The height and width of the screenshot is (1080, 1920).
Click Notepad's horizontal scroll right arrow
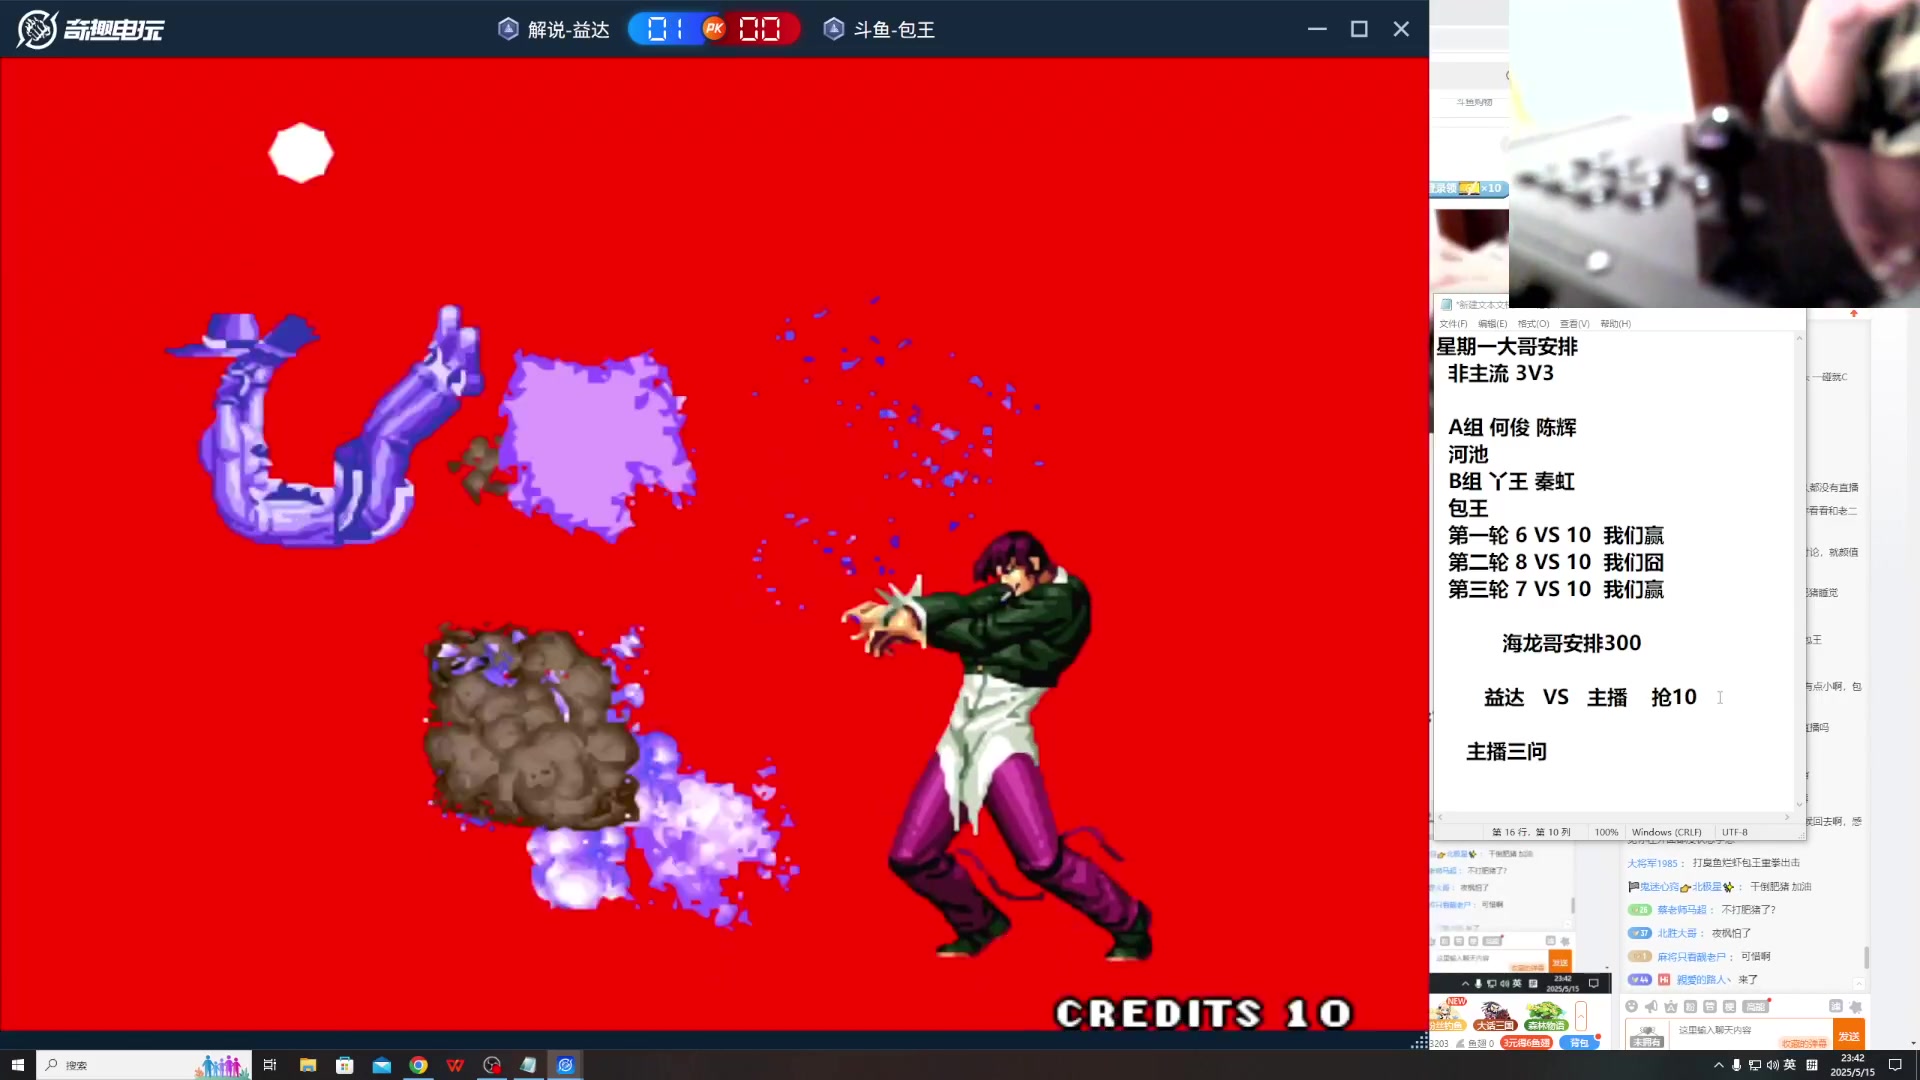1787,817
